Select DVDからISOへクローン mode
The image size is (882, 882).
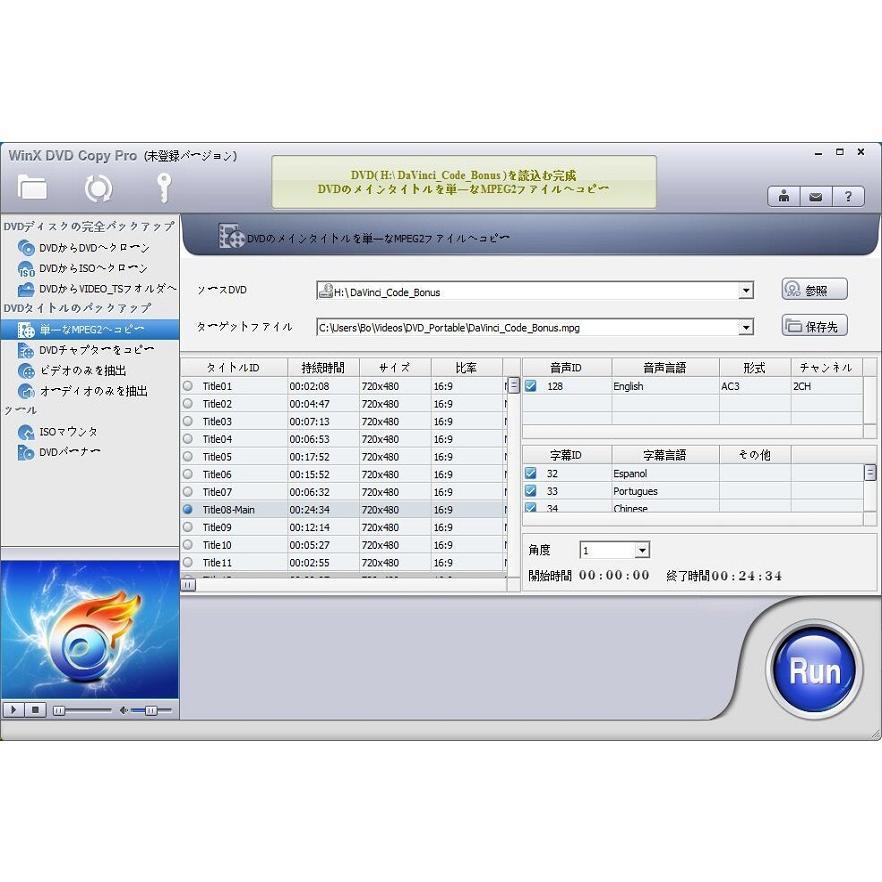pos(90,268)
